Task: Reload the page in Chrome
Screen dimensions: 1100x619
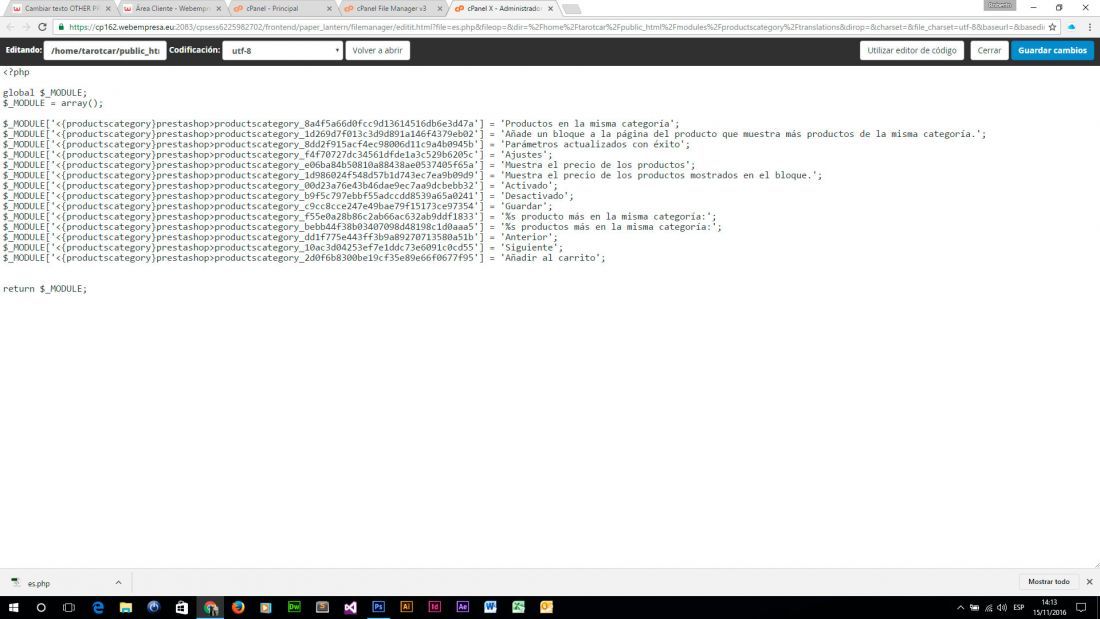Action: pos(42,27)
